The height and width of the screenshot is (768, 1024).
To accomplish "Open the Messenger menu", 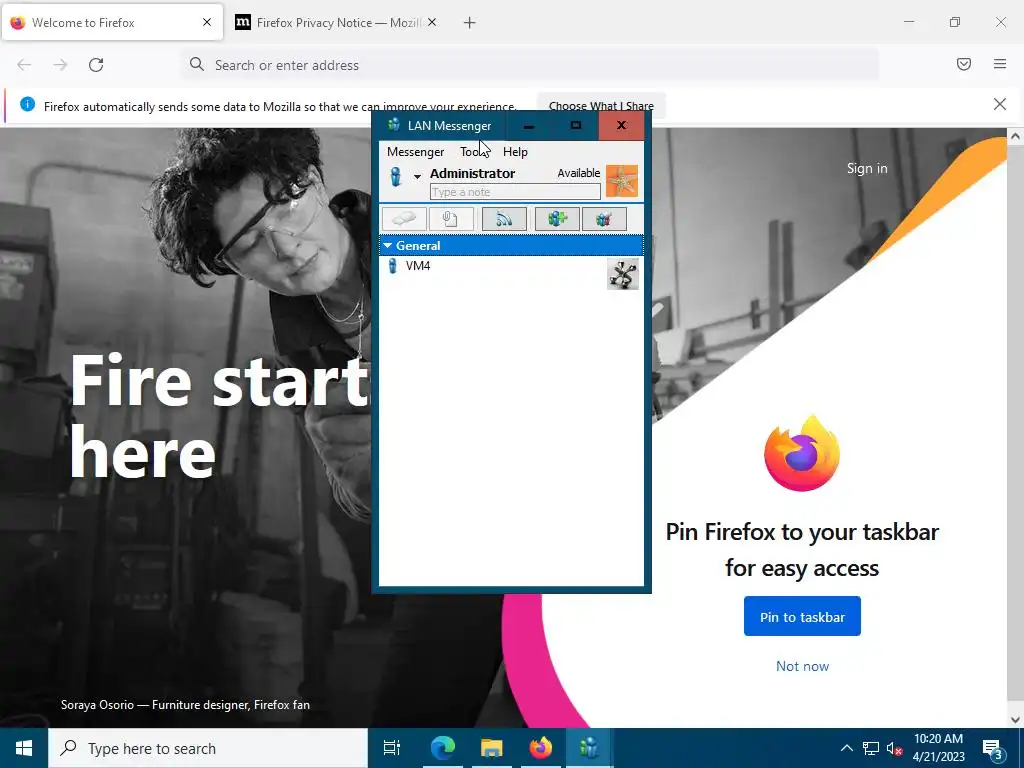I will pyautogui.click(x=415, y=152).
